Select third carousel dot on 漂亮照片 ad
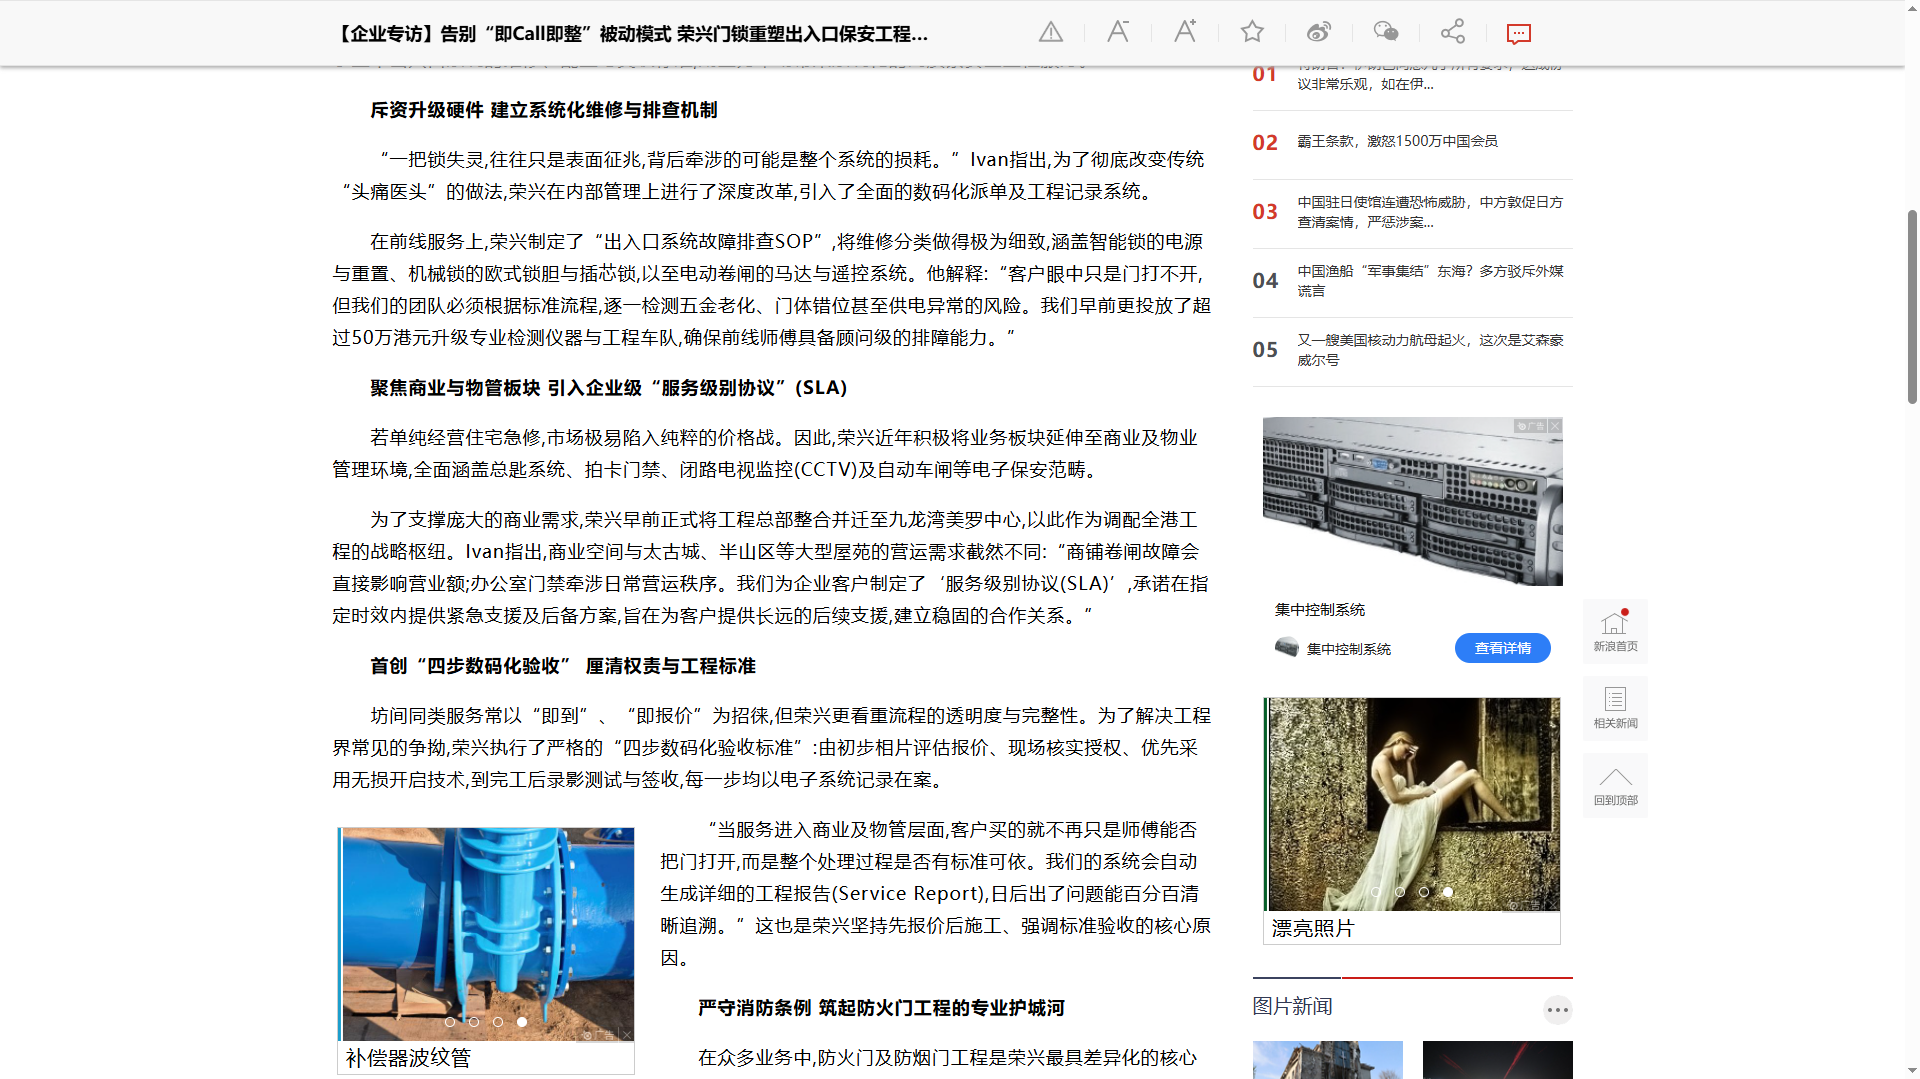Screen dimensions: 1920x1079 [1424, 892]
